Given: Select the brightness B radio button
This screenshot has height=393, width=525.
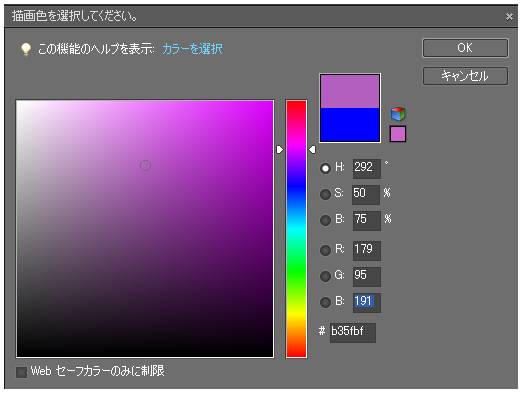Looking at the screenshot, I should [x=325, y=220].
